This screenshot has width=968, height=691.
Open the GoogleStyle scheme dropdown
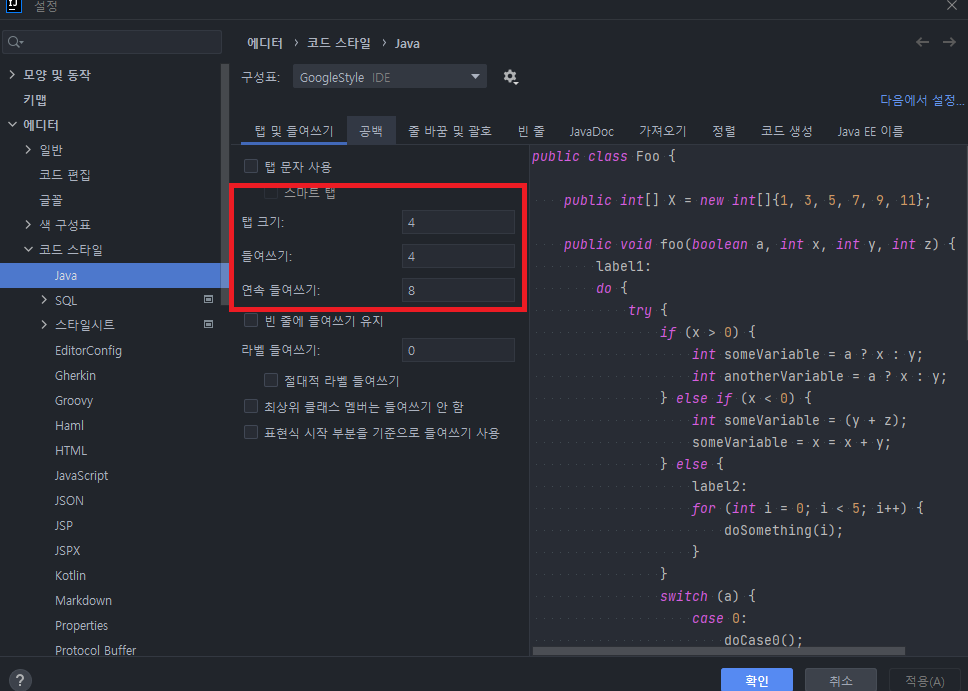[389, 77]
